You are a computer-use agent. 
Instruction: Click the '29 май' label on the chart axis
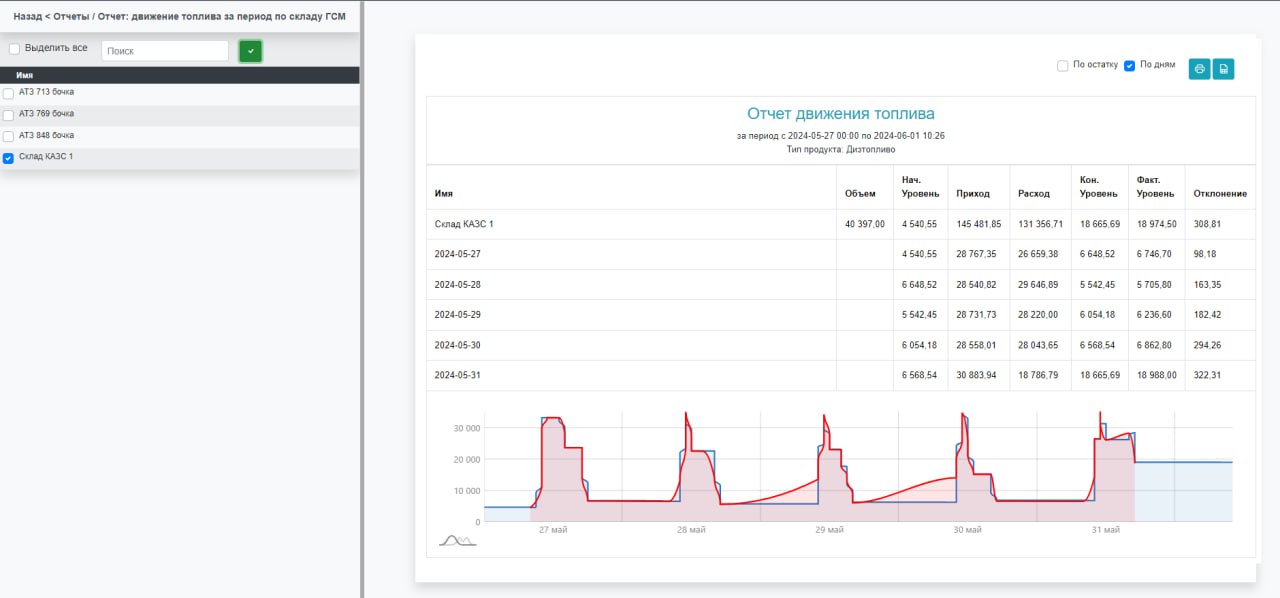coord(829,530)
